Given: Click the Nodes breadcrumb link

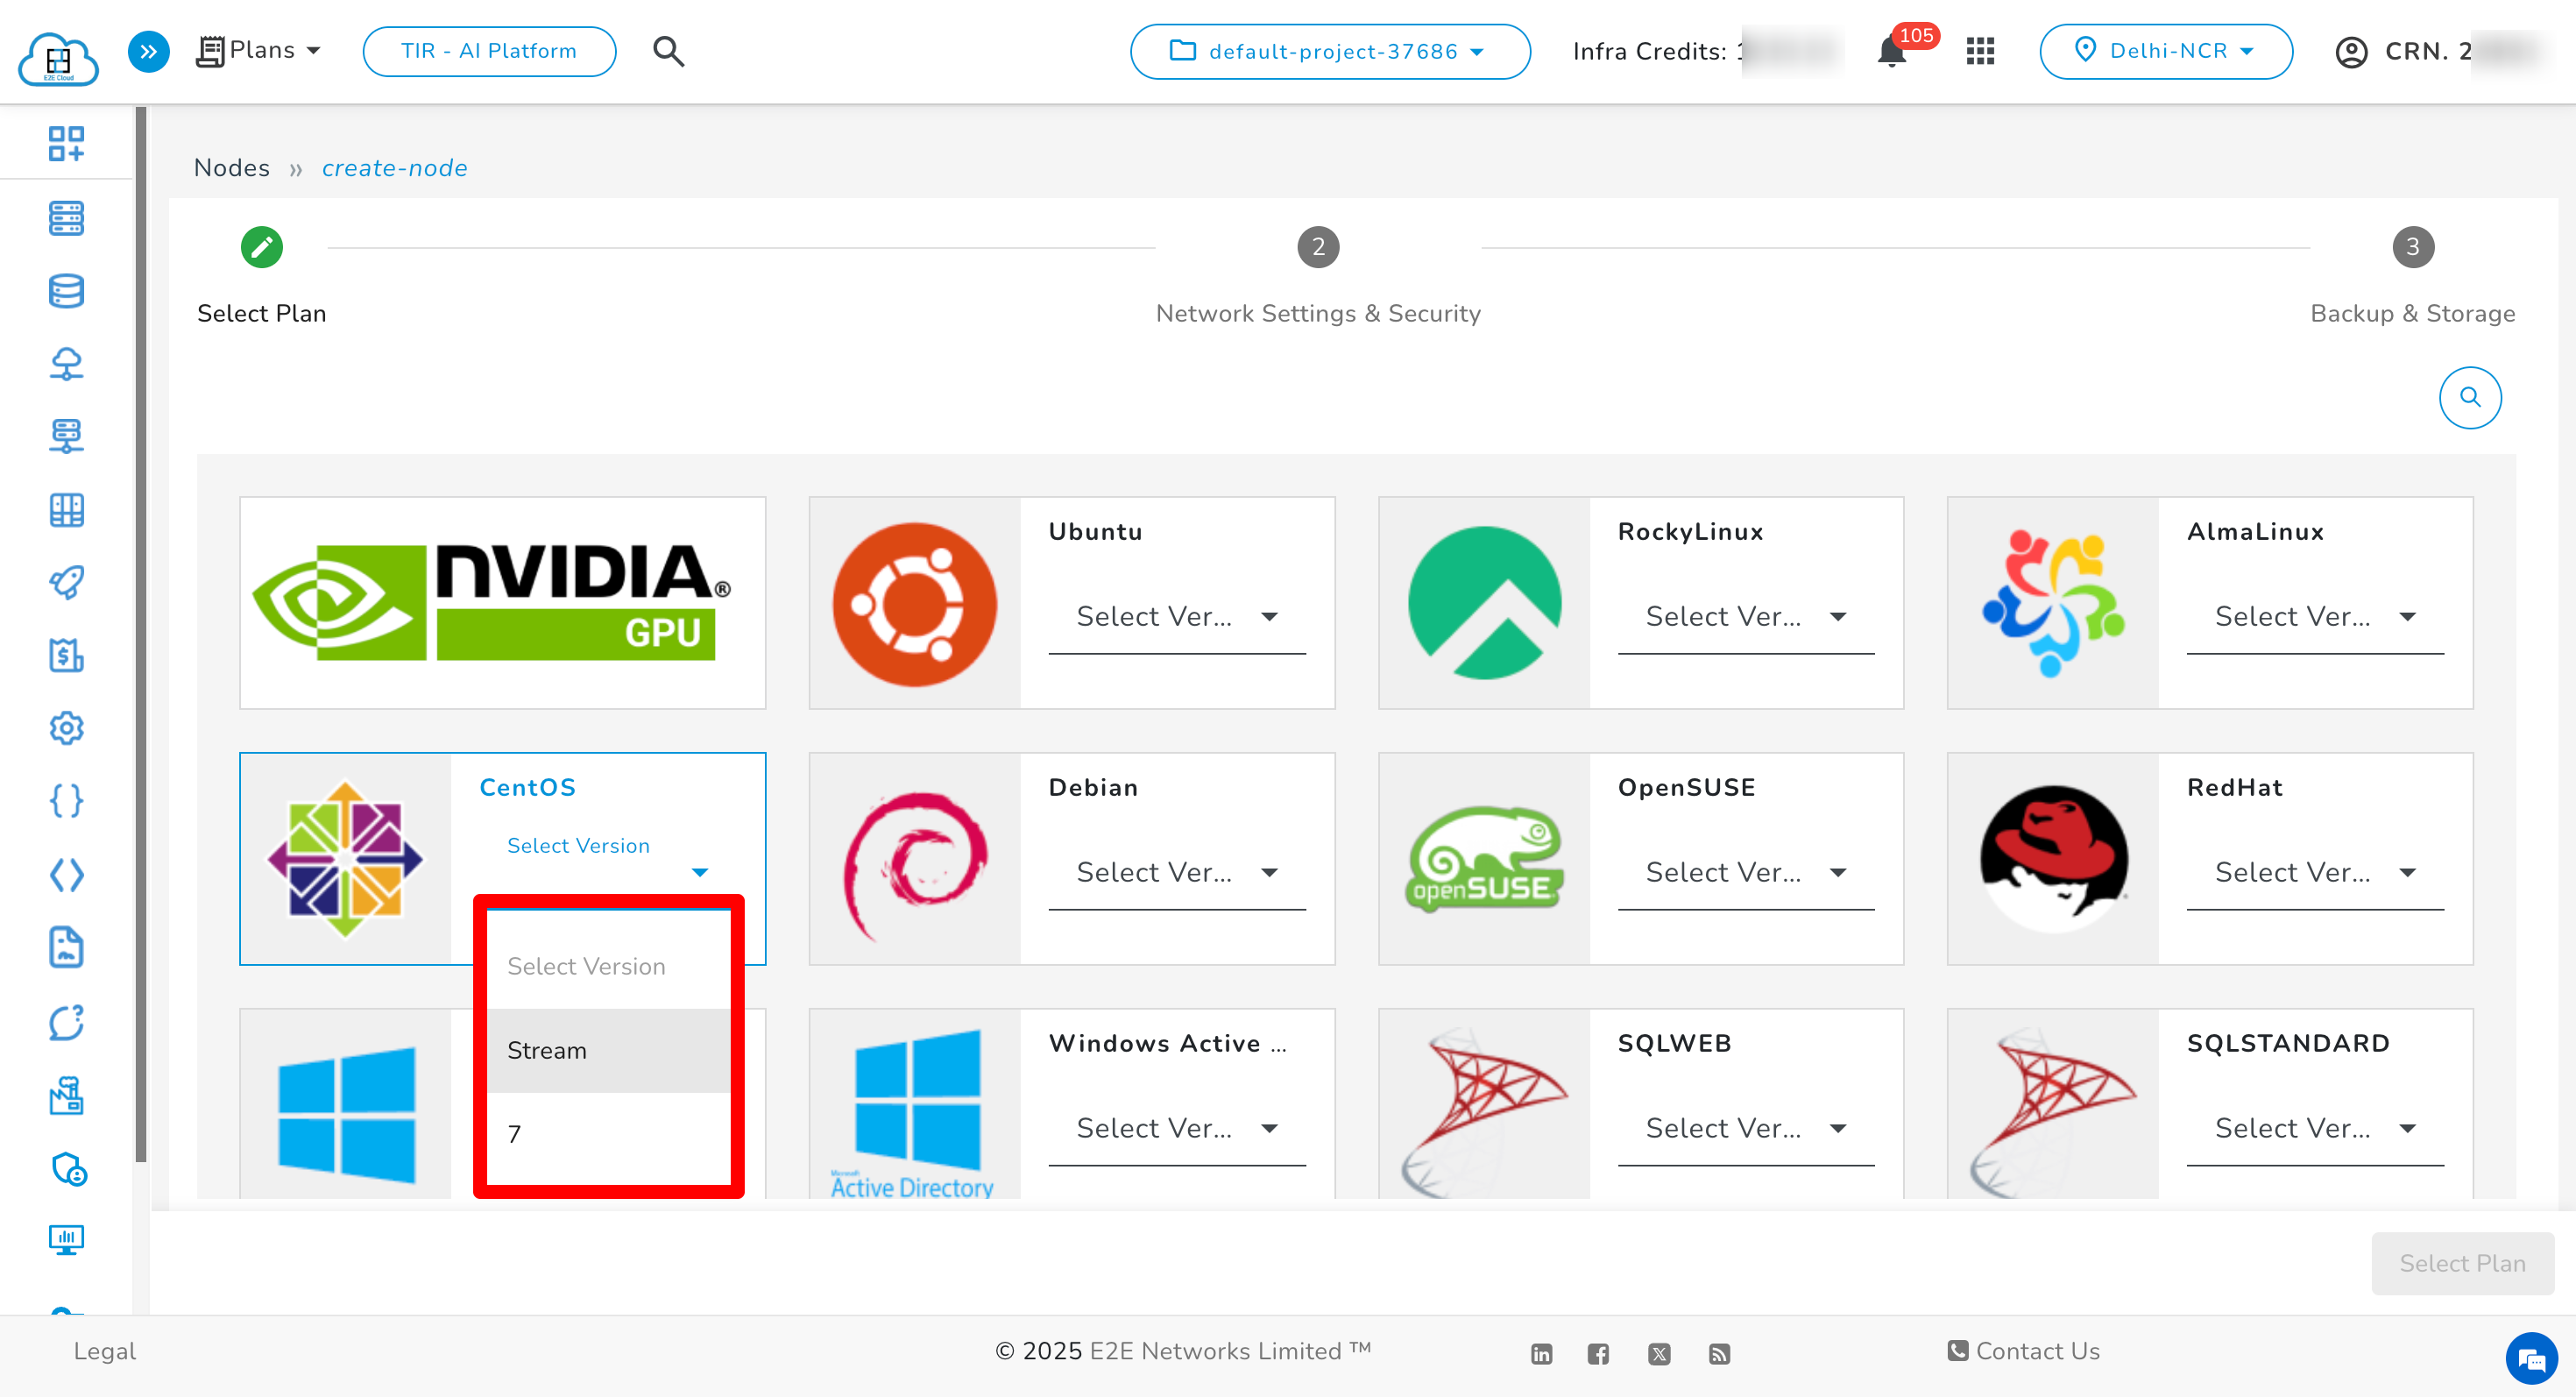Looking at the screenshot, I should point(232,168).
